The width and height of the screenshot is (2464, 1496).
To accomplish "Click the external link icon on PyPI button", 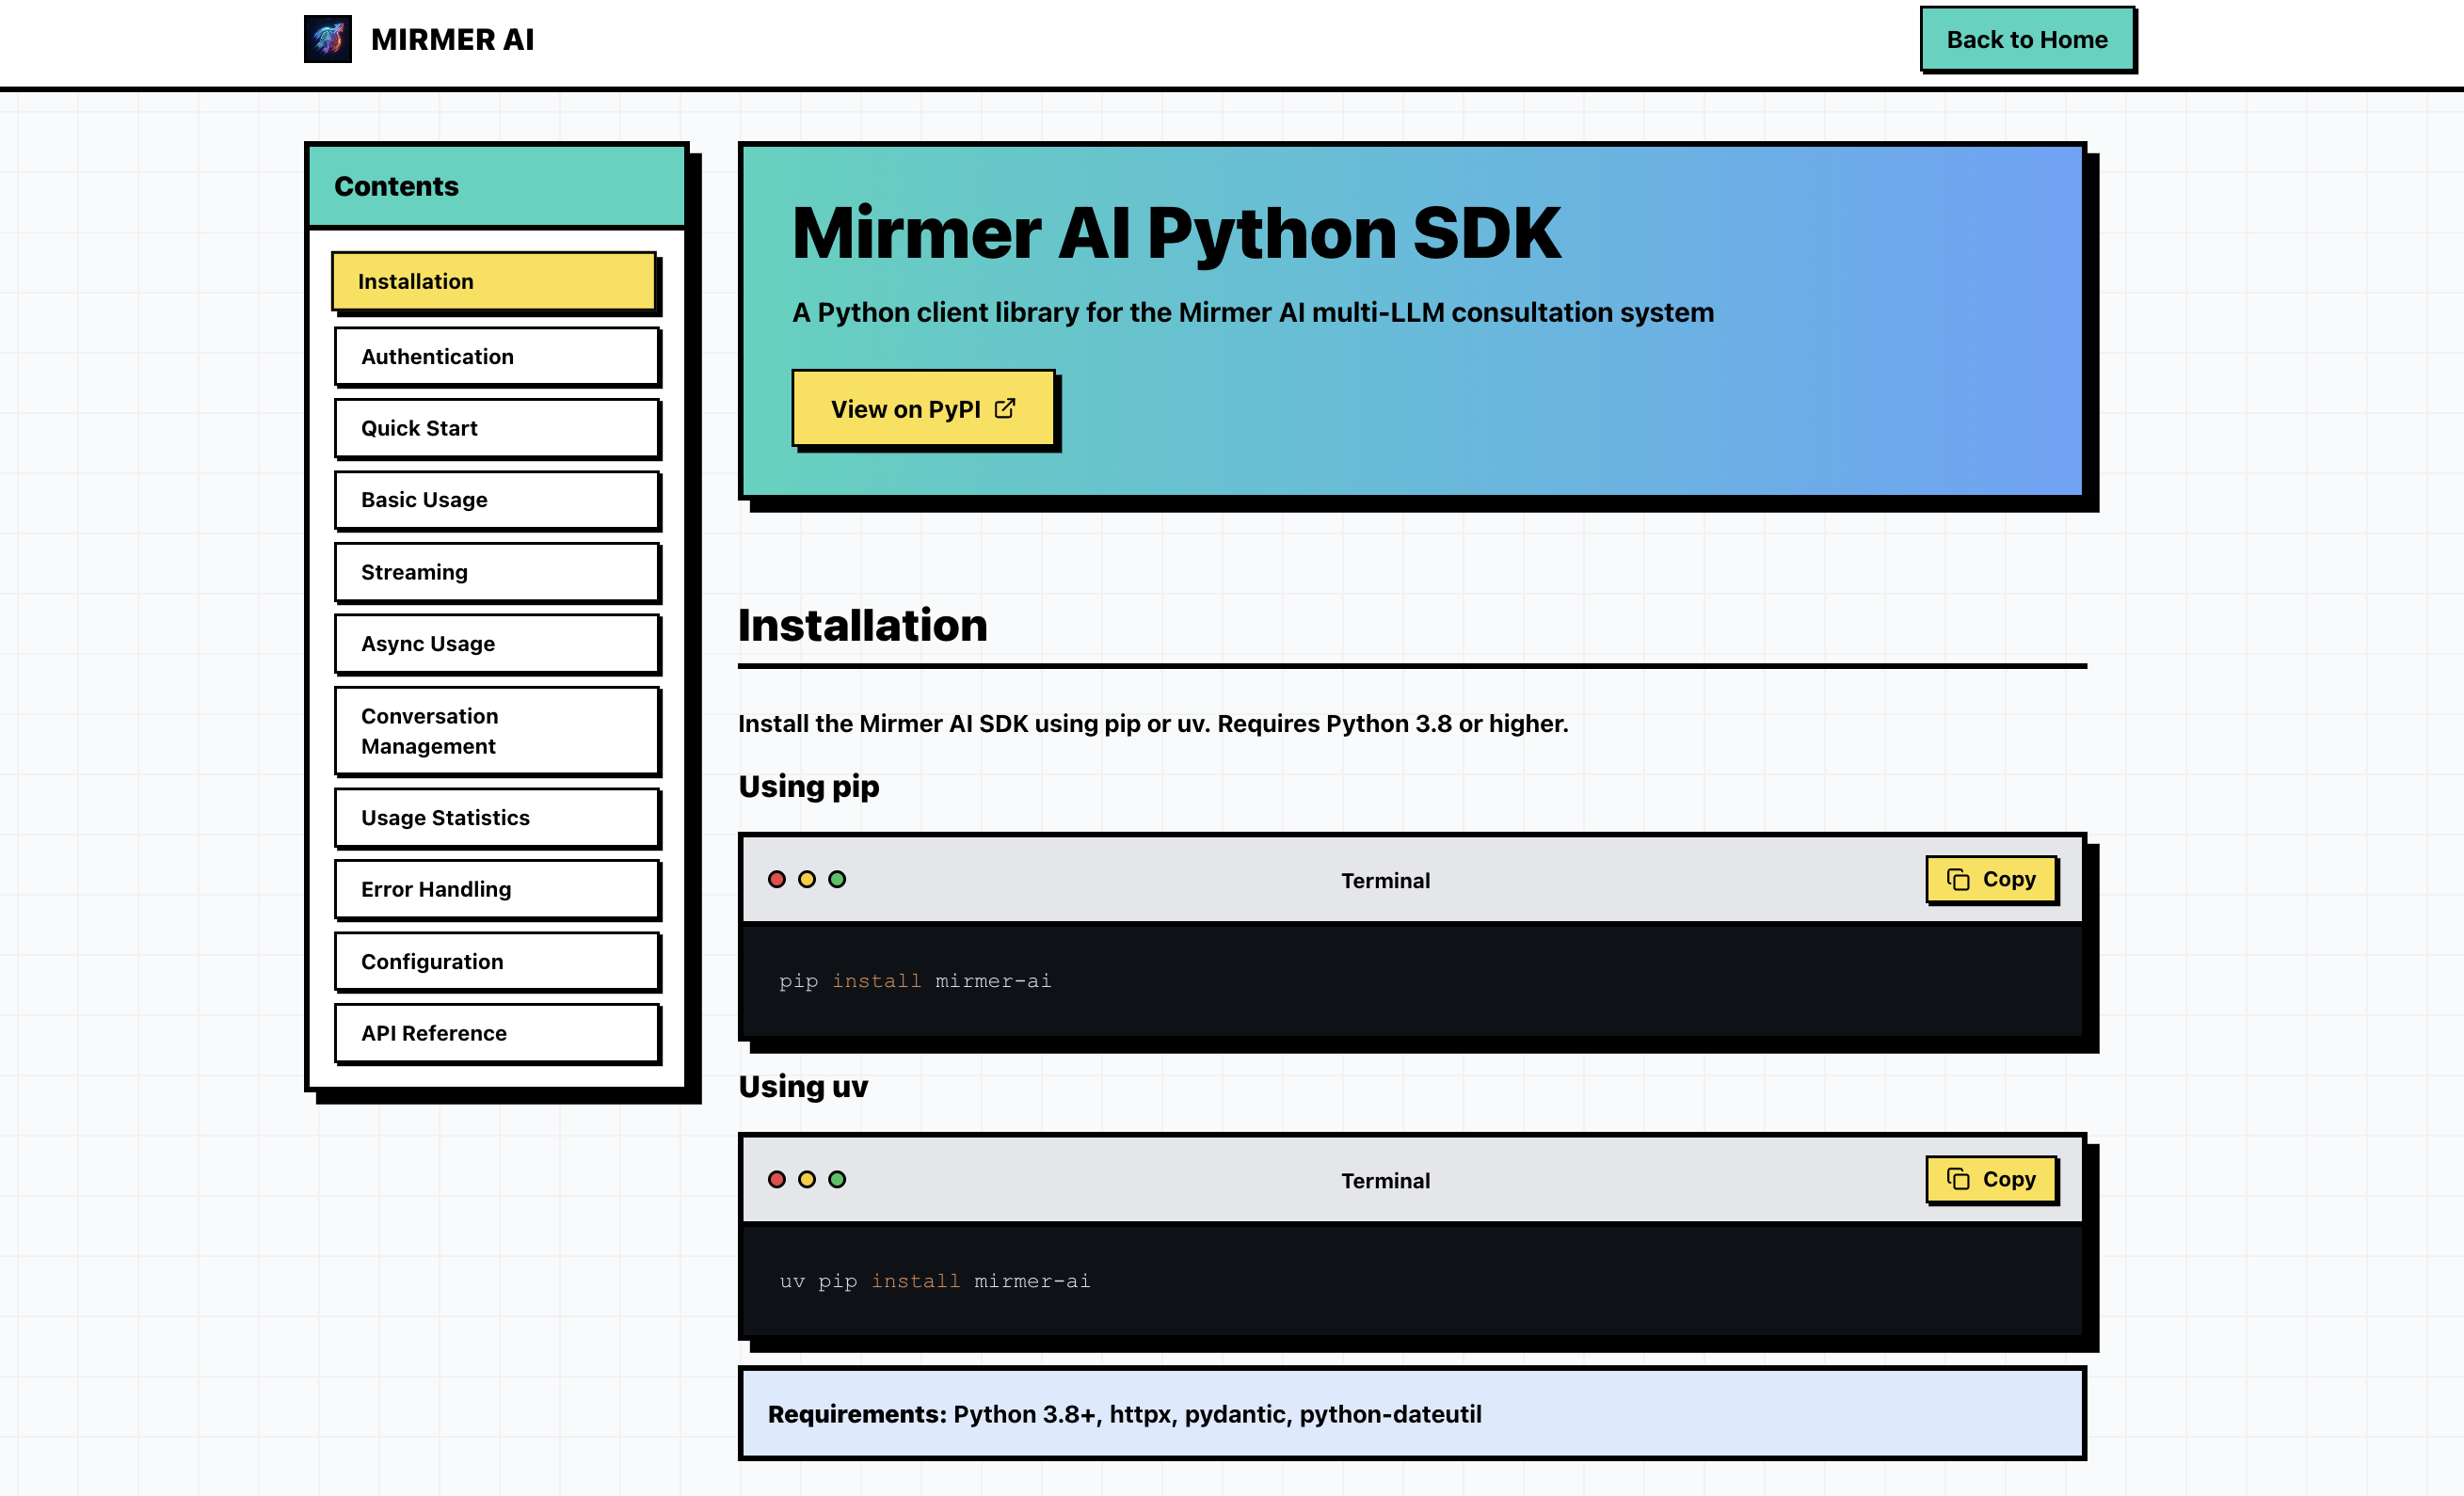I will click(1005, 408).
